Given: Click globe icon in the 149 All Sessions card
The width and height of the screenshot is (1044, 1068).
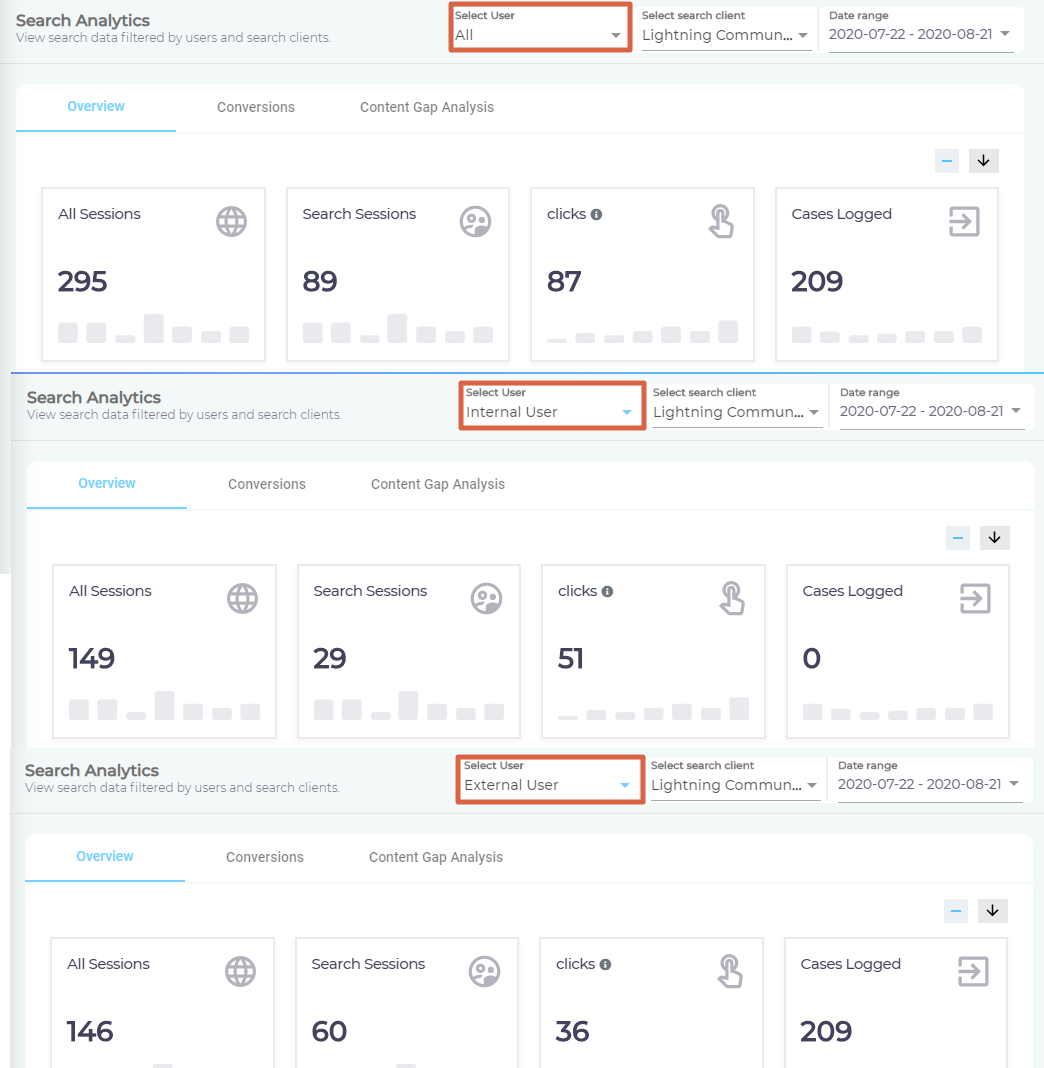Looking at the screenshot, I should [x=242, y=599].
